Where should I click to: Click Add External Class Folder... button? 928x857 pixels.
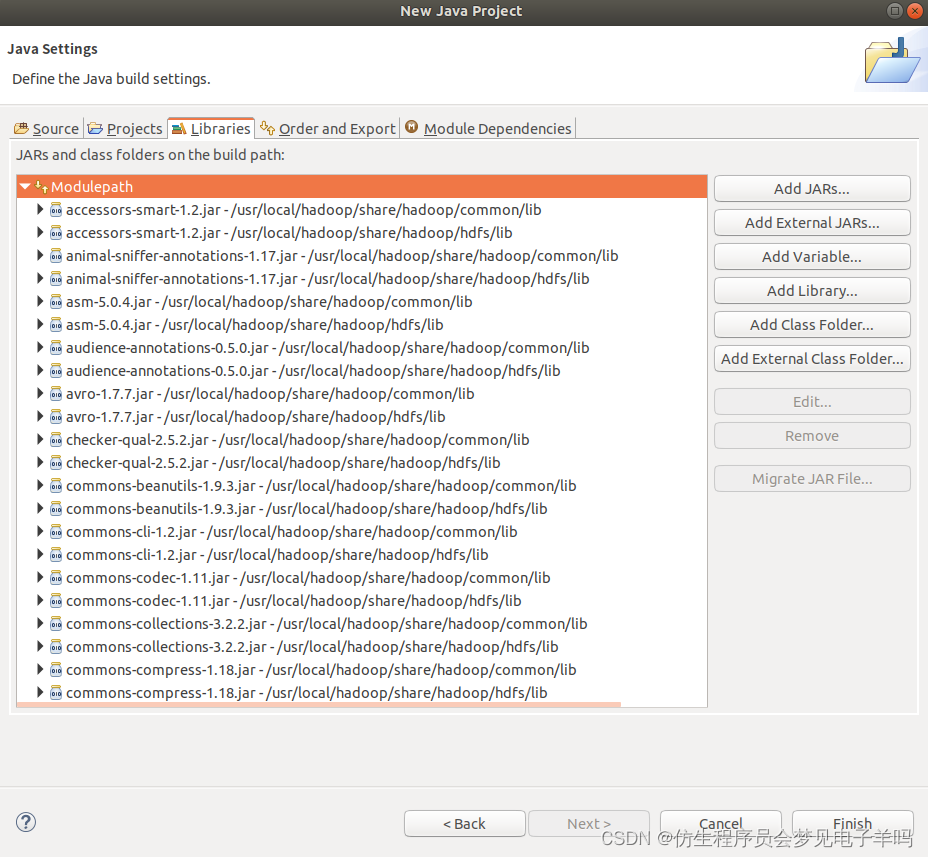pos(812,359)
